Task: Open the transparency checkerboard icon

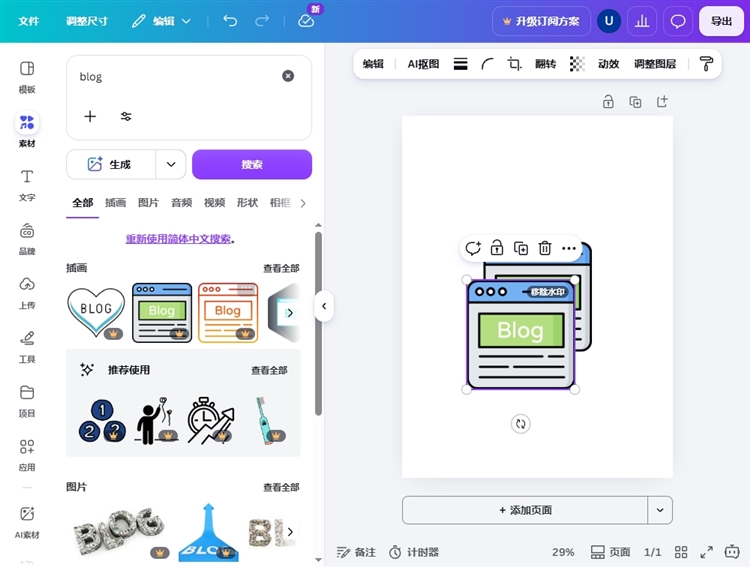Action: (577, 64)
